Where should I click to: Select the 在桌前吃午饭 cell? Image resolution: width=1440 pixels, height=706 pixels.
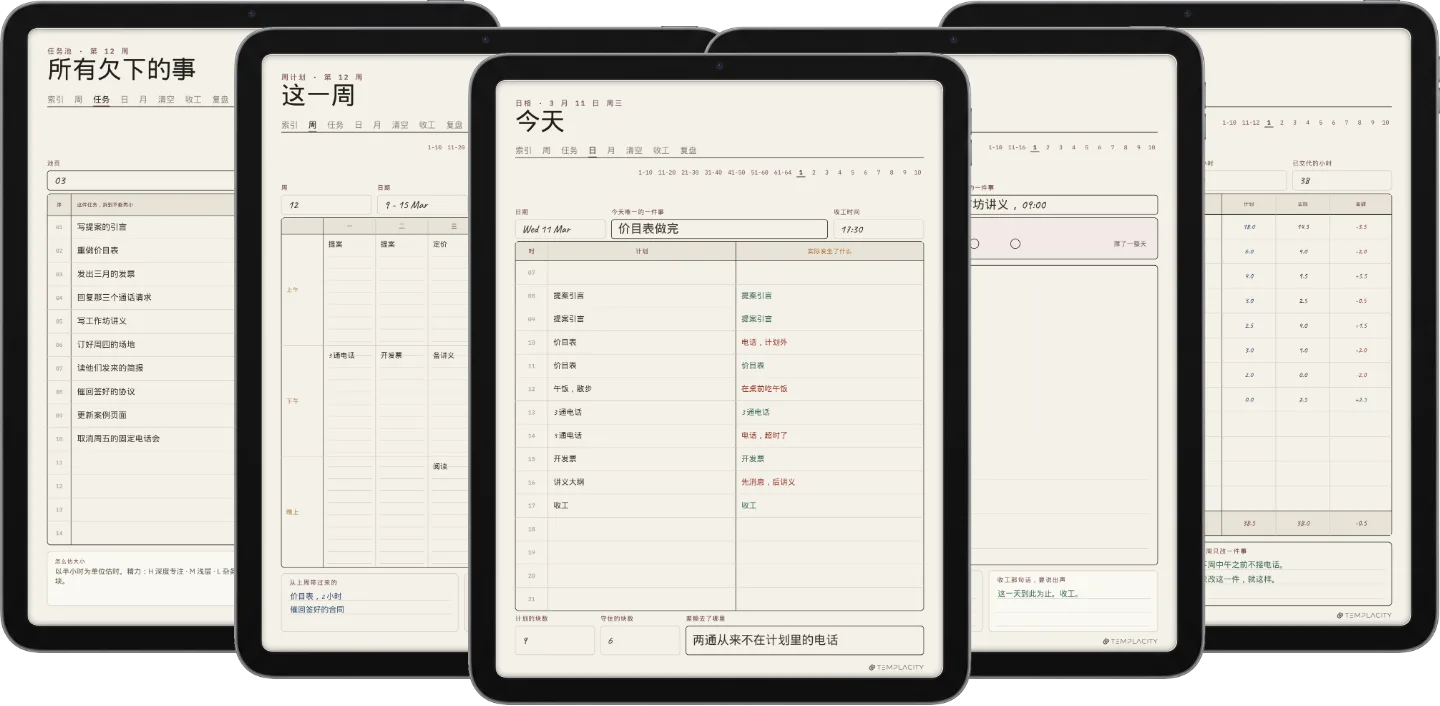(829, 389)
